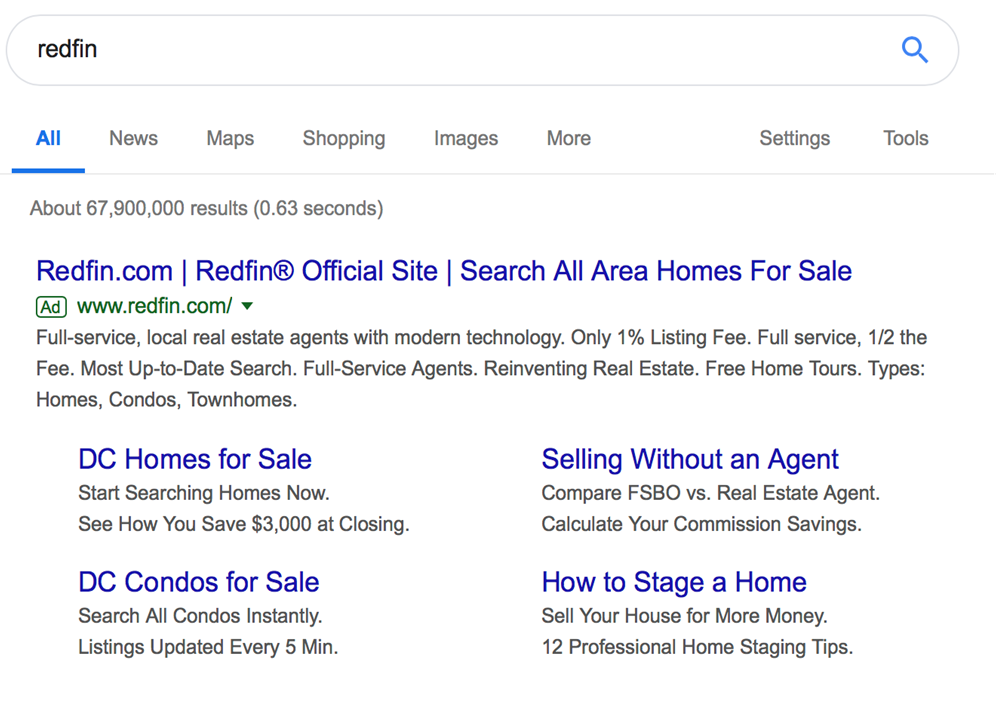Click the Redfin ad description text
This screenshot has height=715, width=996.
coord(480,368)
